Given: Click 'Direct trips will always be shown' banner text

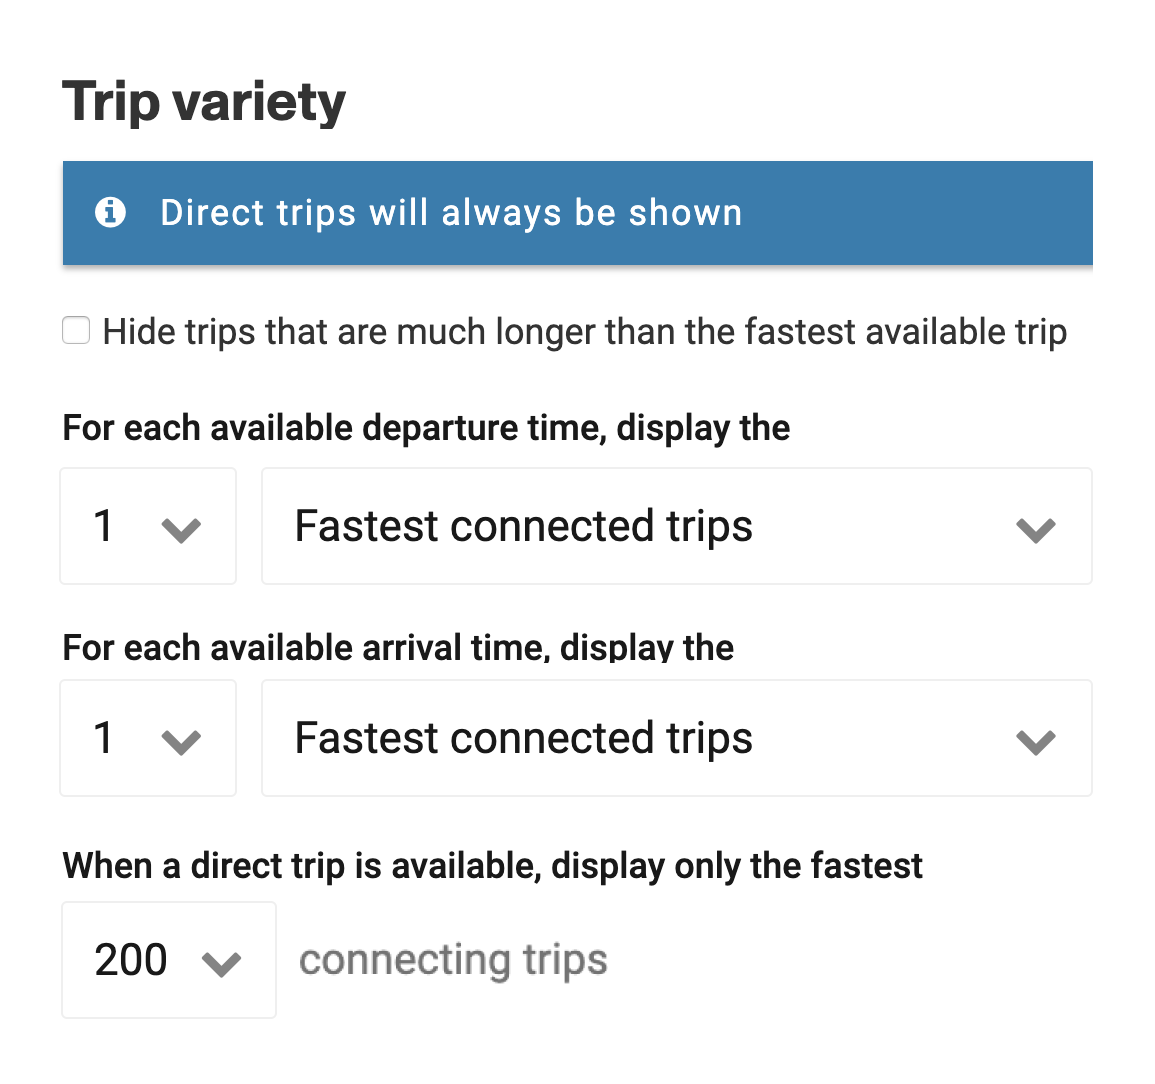Looking at the screenshot, I should click(x=451, y=213).
